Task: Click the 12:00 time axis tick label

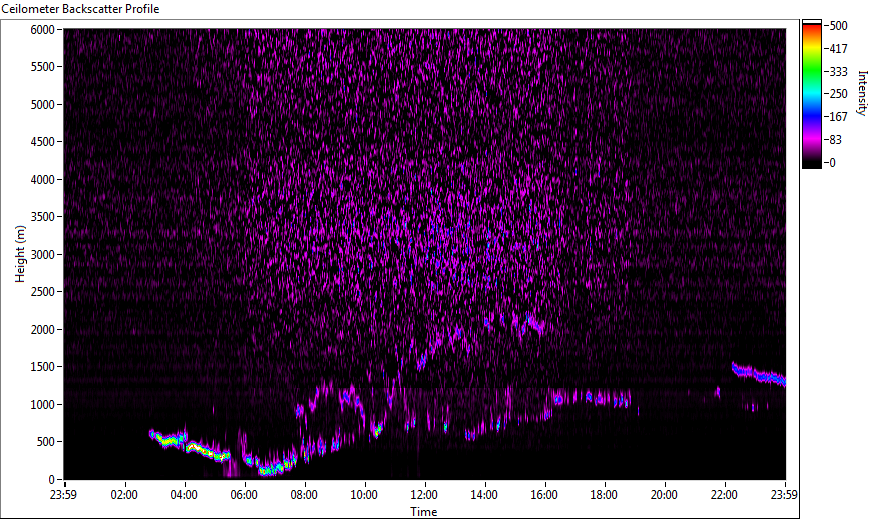Action: tap(424, 495)
